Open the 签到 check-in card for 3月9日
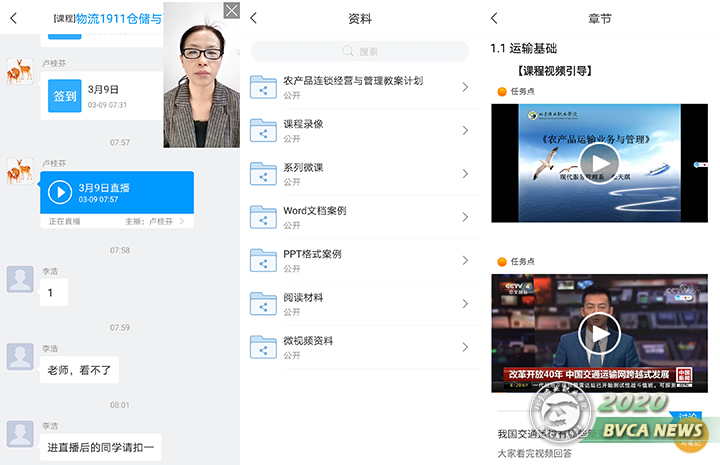720x465 pixels. tap(65, 96)
